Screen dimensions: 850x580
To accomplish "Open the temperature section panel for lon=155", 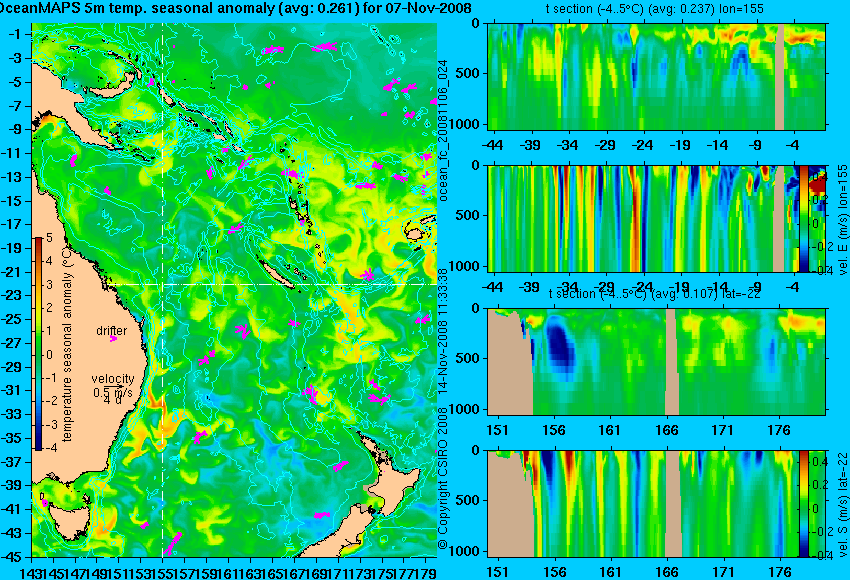I will click(656, 76).
